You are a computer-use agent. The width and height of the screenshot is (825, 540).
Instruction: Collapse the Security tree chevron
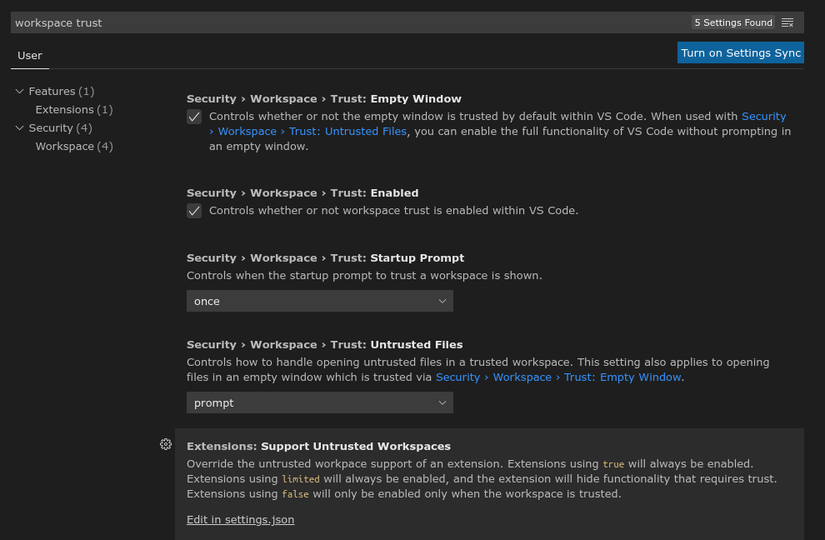(20, 128)
